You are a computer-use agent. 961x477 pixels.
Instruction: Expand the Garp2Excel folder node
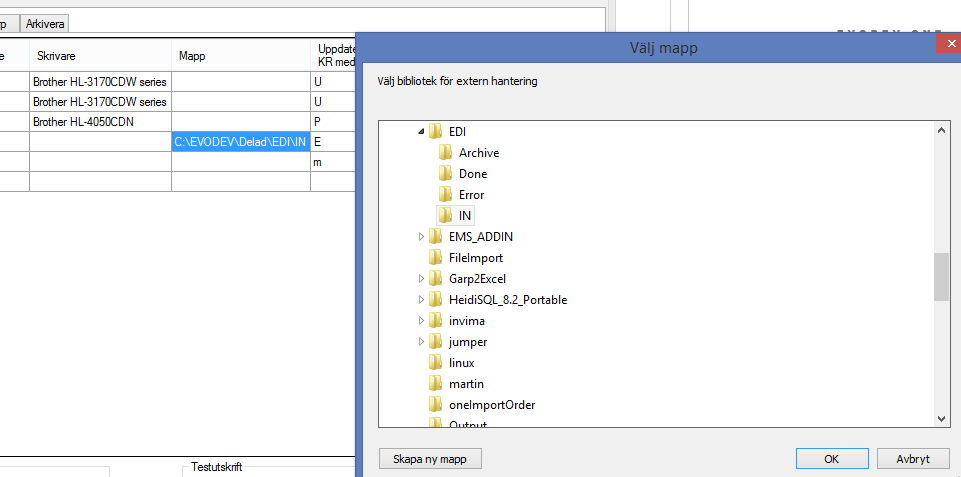421,278
